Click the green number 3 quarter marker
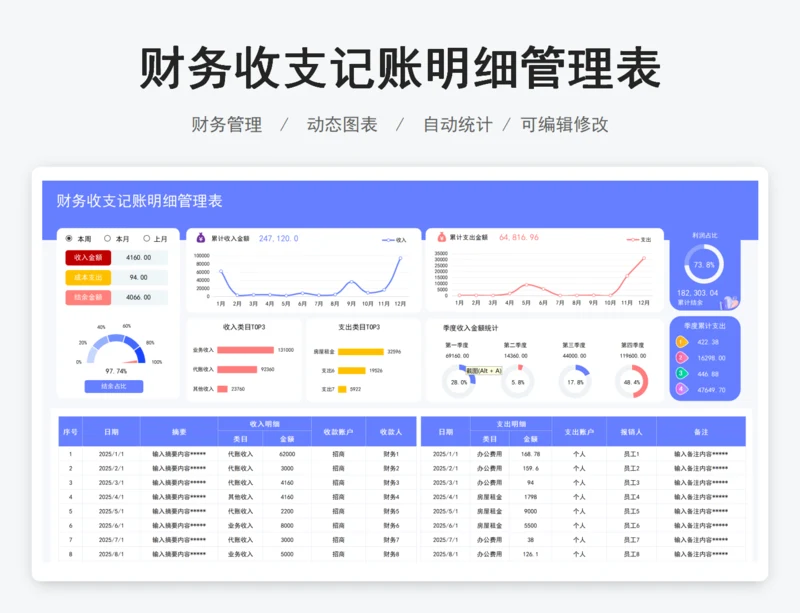 (x=682, y=374)
